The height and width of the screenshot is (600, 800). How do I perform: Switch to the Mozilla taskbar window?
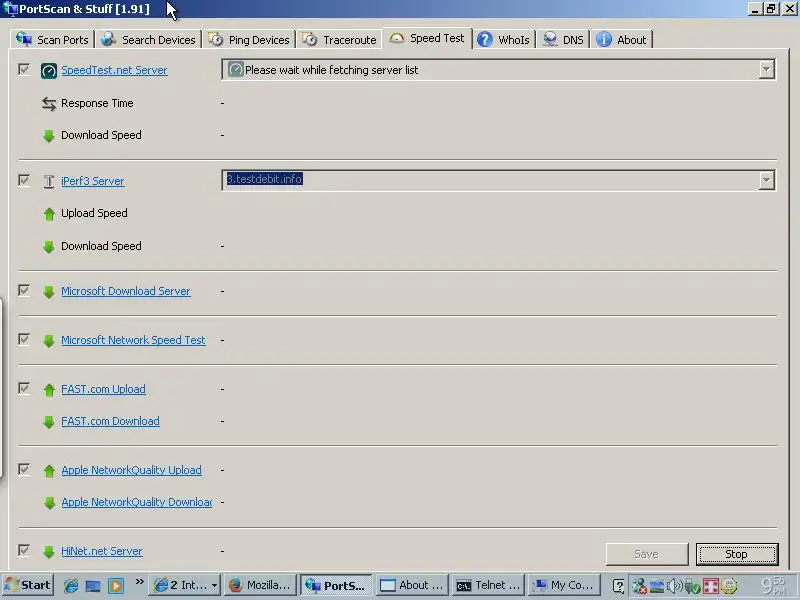coord(260,585)
